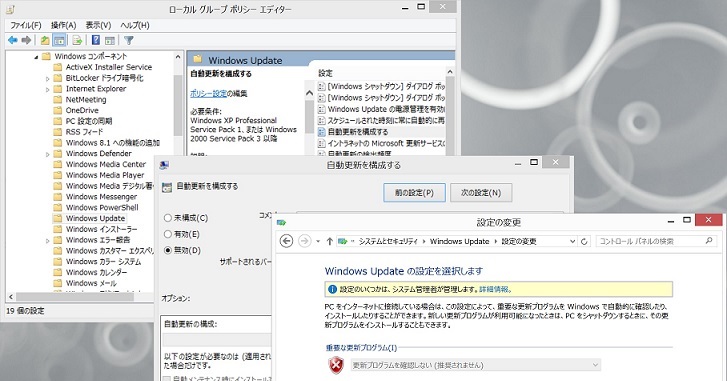Image resolution: width=727 pixels, height=381 pixels.
Task: Click the red shield icon under 重要な更新プログラム
Action: click(336, 365)
